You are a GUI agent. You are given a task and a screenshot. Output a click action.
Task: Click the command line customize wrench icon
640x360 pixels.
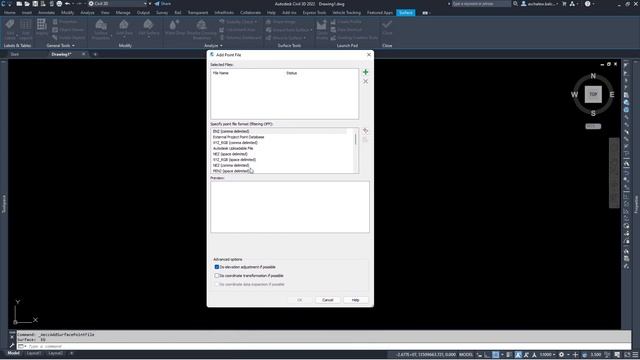(x=12, y=345)
